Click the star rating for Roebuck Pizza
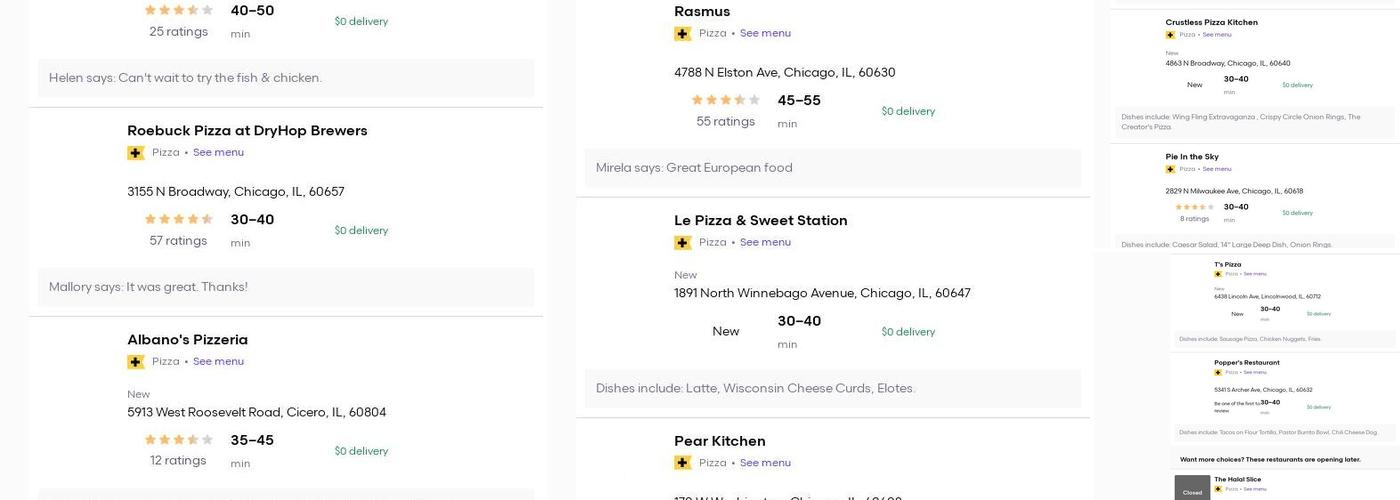Image resolution: width=1400 pixels, height=500 pixels. pyautogui.click(x=179, y=220)
